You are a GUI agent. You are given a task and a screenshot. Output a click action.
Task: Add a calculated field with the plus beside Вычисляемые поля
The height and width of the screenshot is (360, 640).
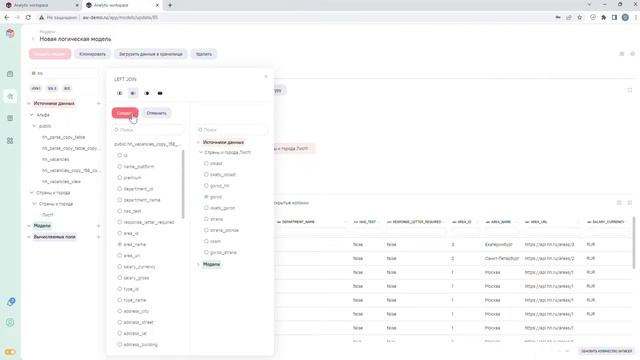click(x=98, y=237)
